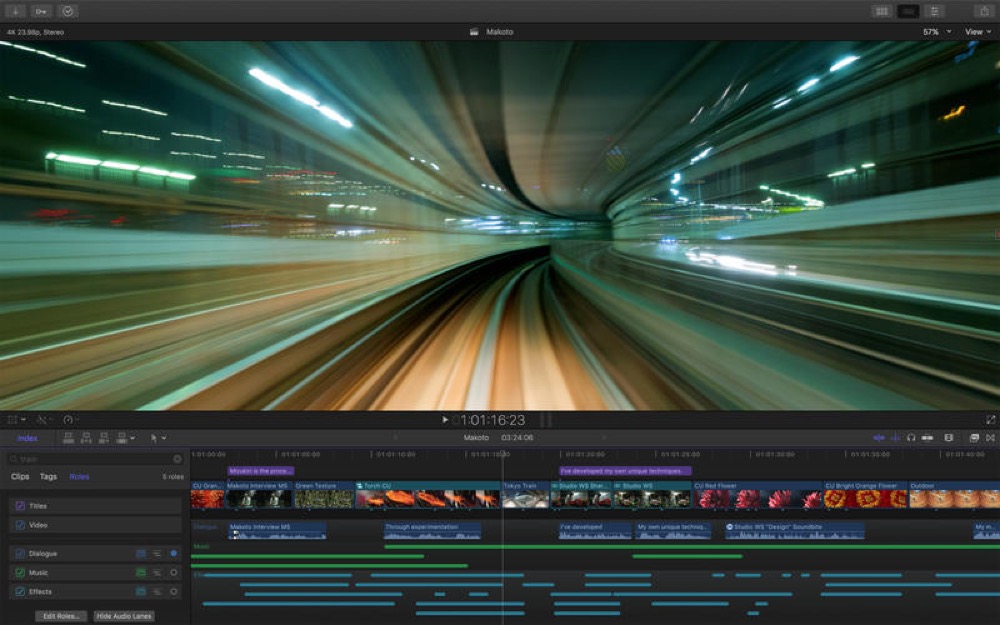The image size is (1000, 625).
Task: Switch to the Tags tab
Action: point(48,476)
